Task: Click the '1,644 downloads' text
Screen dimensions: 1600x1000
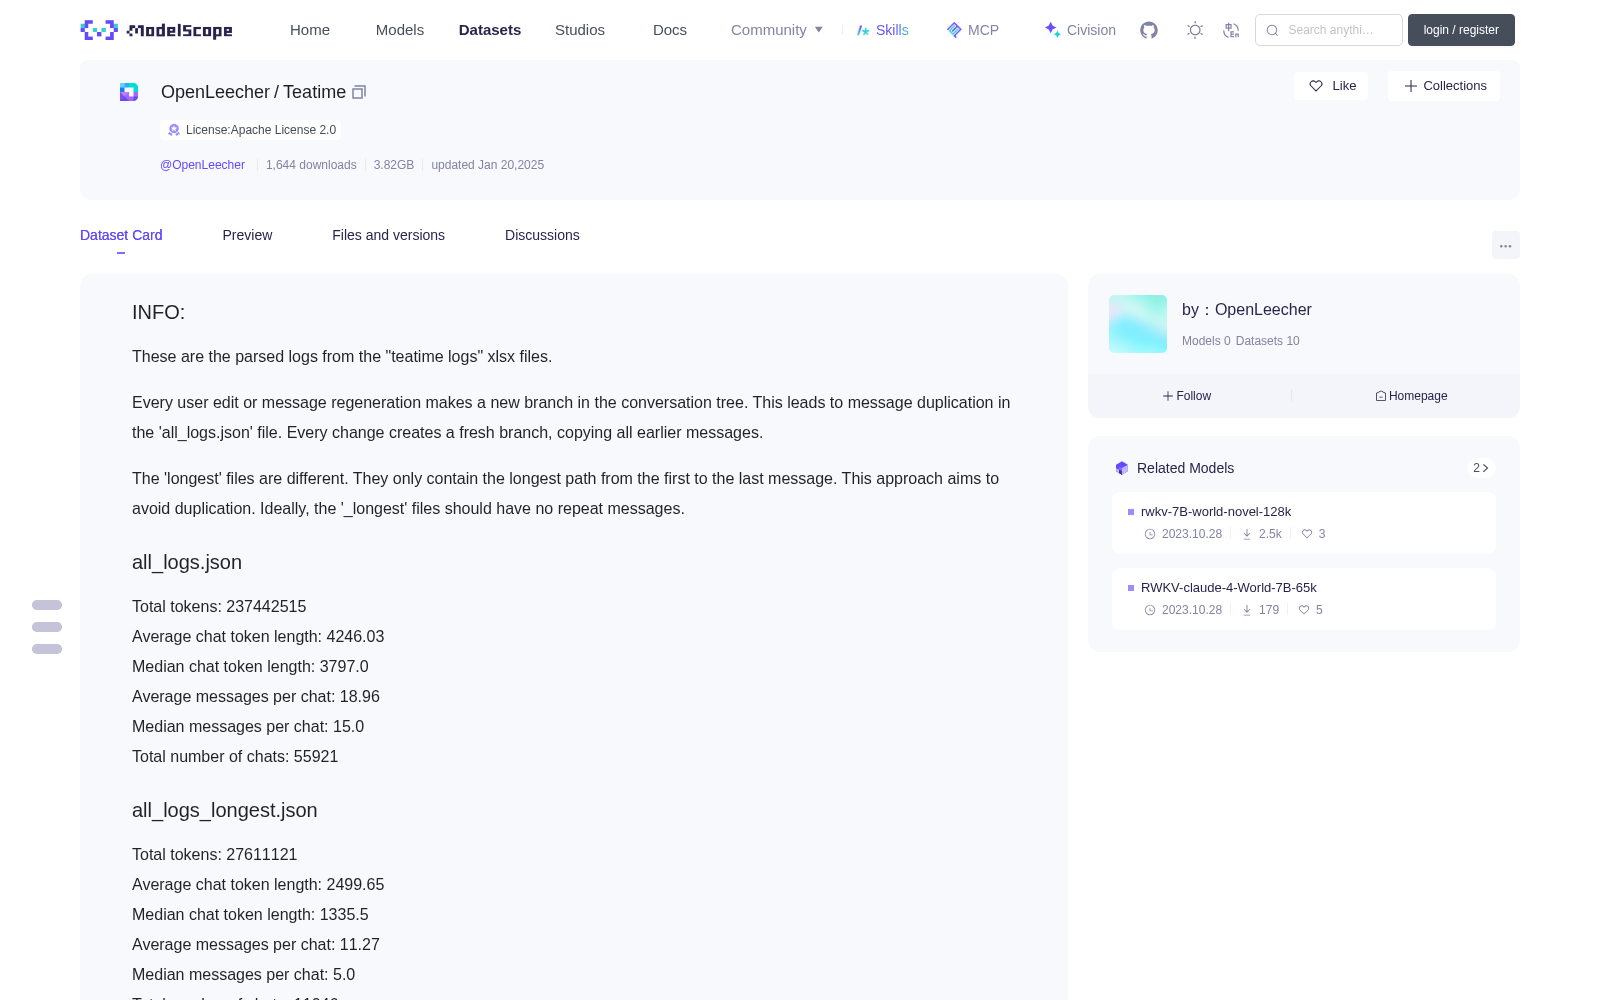Action: (x=311, y=165)
